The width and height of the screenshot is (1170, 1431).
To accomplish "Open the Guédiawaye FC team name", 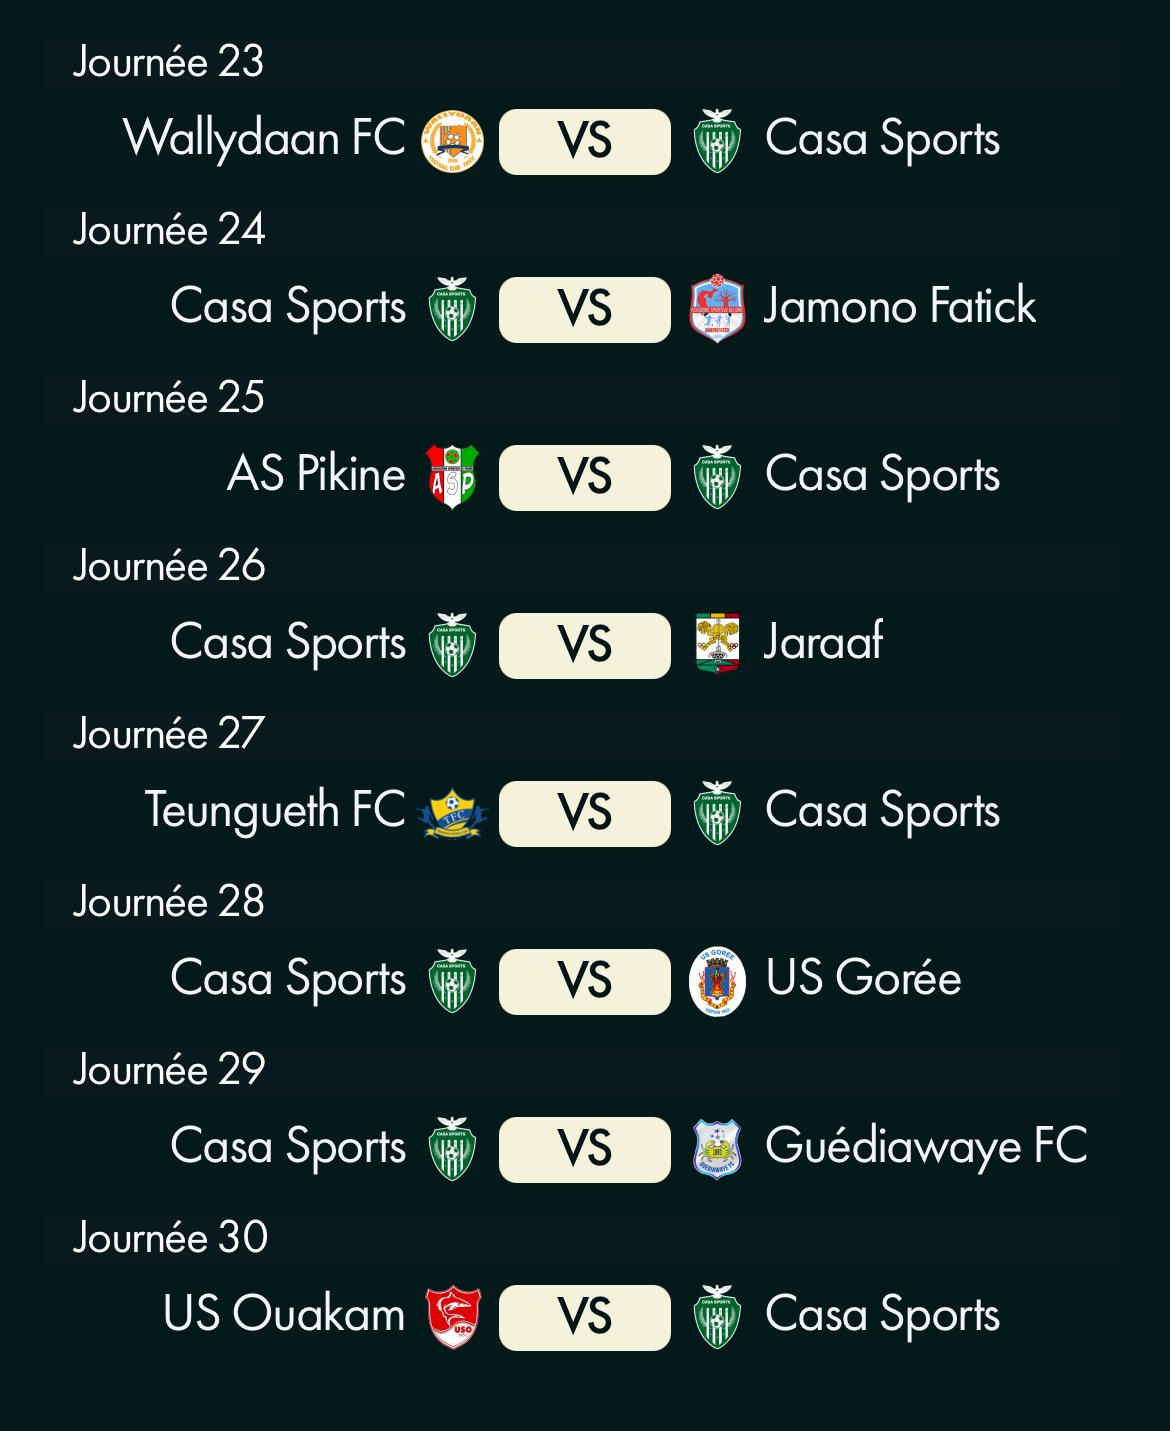I will pyautogui.click(x=926, y=1147).
